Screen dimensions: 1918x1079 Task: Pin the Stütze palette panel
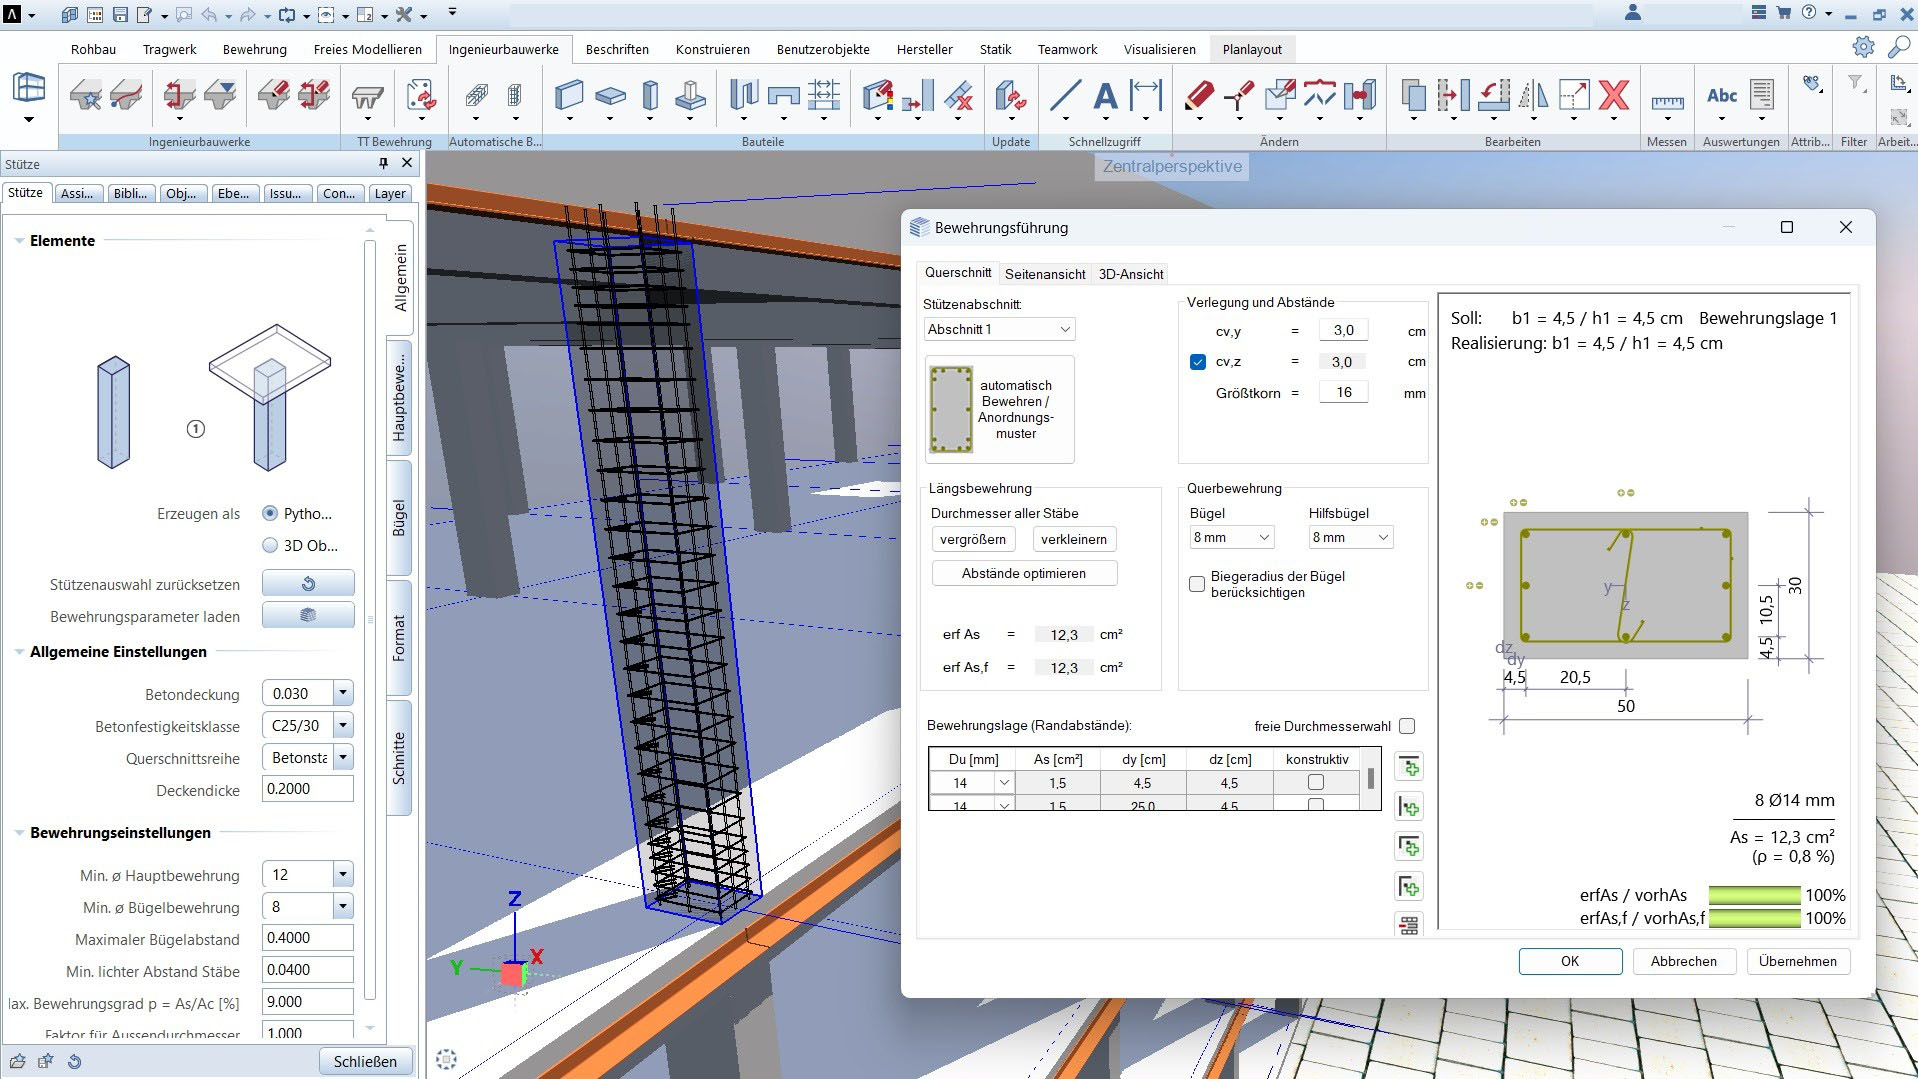click(x=383, y=163)
